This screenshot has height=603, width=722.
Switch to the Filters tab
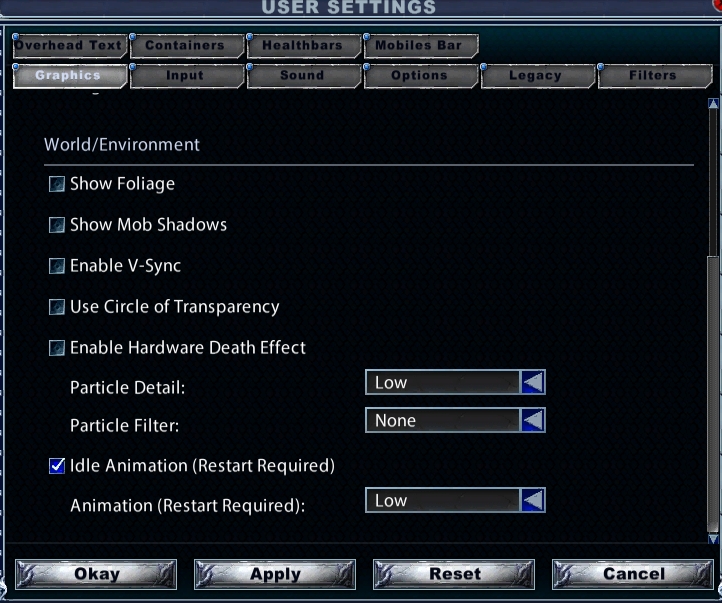click(655, 75)
